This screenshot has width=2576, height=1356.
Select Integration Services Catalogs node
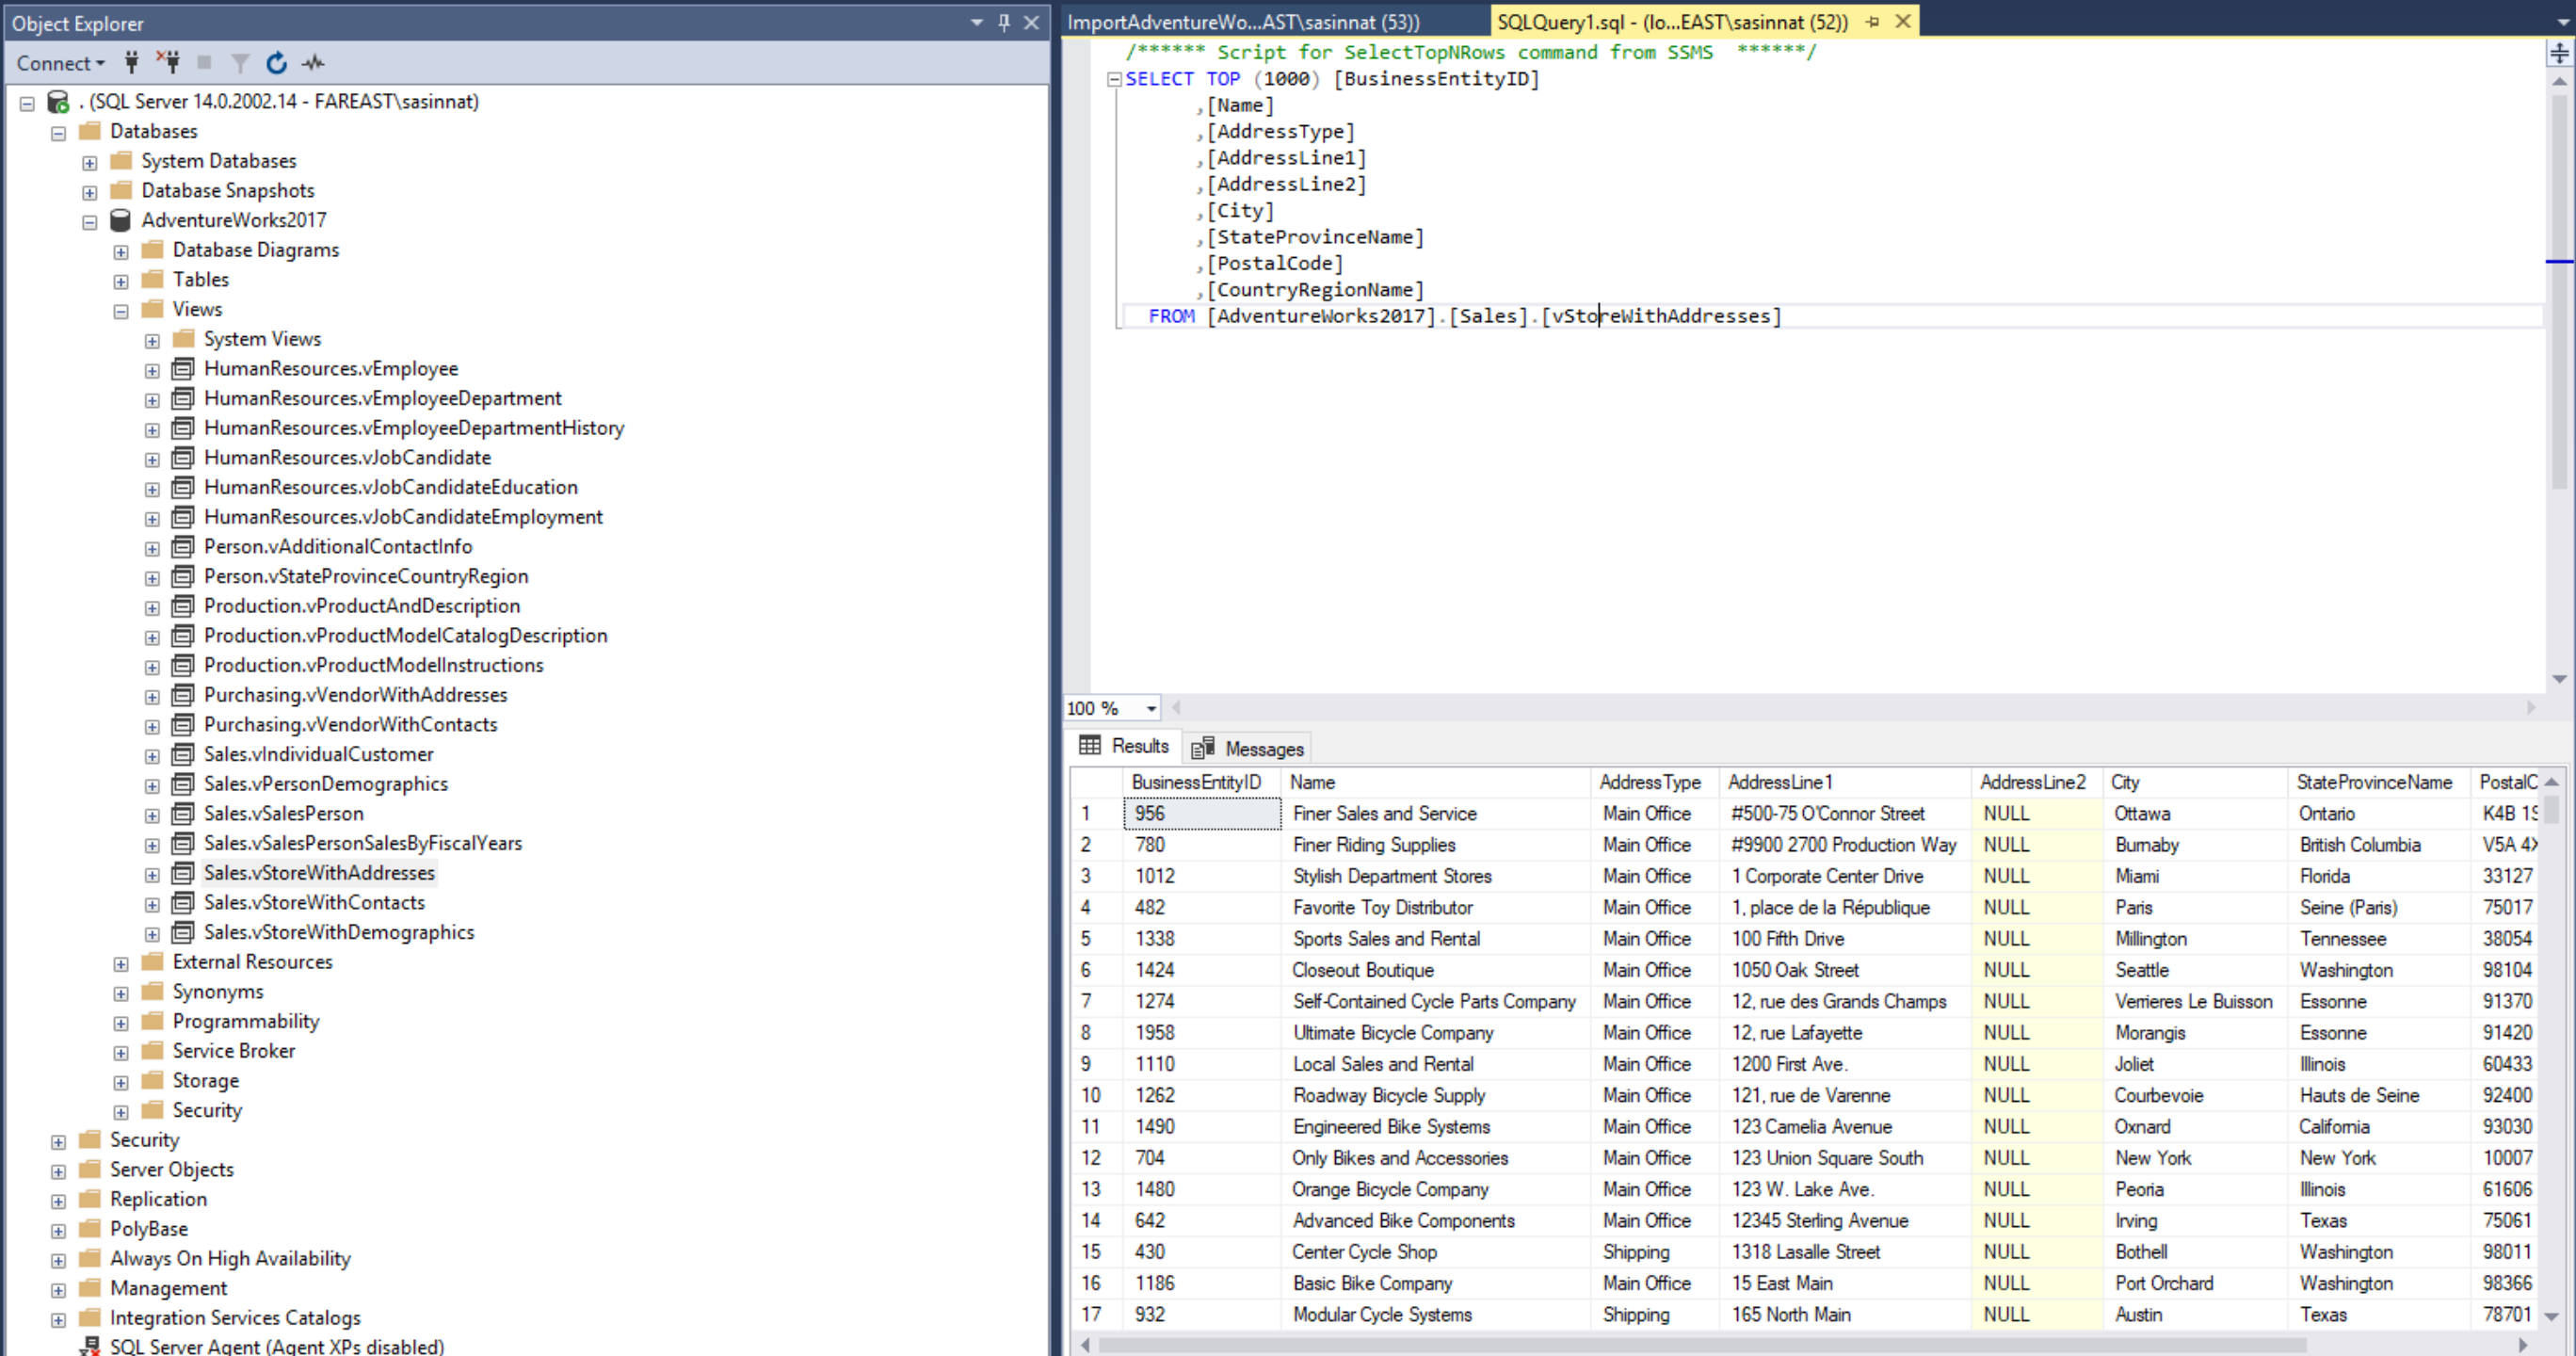[235, 1318]
